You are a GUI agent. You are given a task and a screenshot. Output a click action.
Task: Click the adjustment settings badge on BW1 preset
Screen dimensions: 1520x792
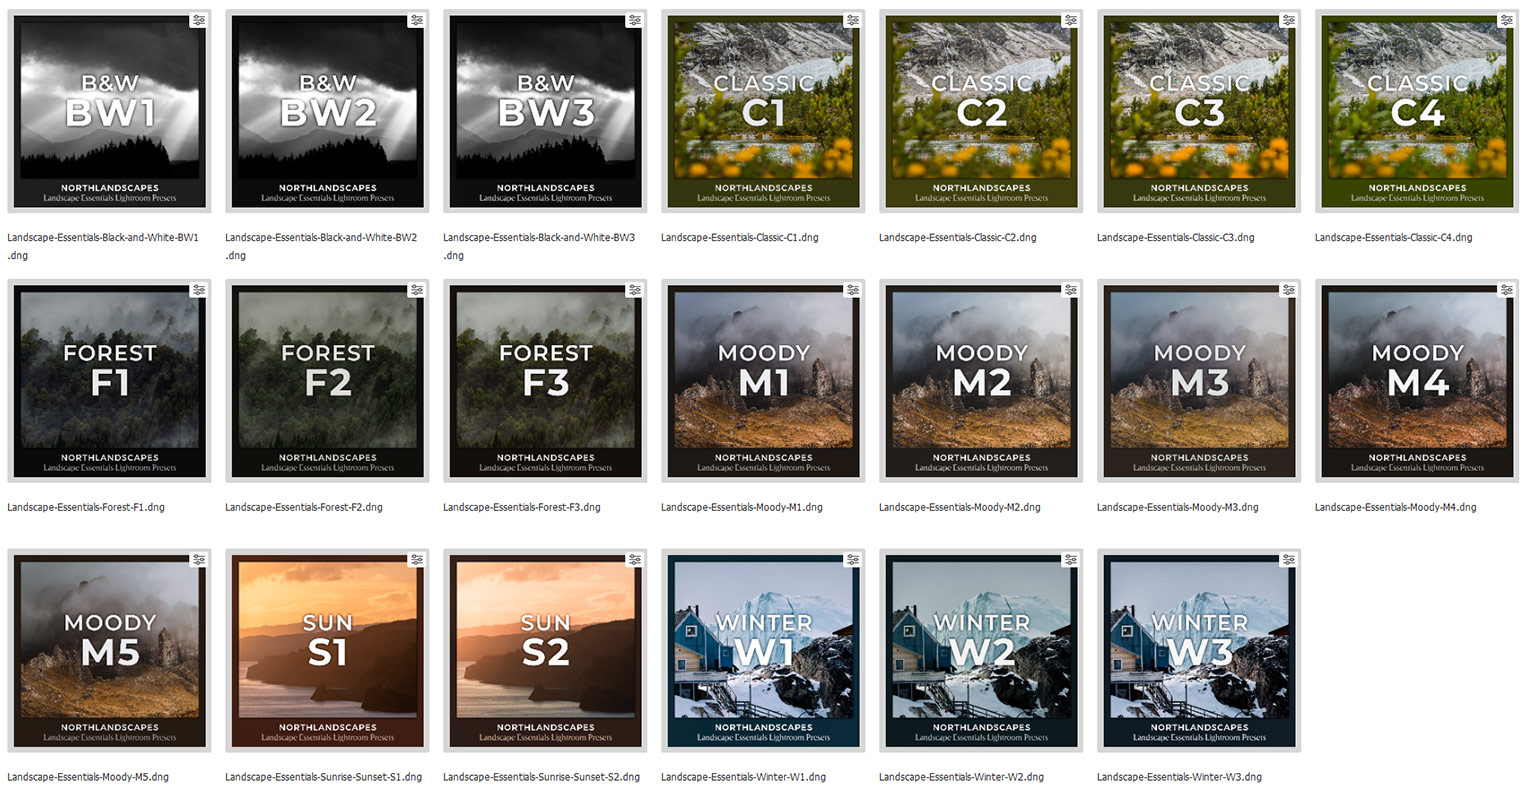(199, 19)
